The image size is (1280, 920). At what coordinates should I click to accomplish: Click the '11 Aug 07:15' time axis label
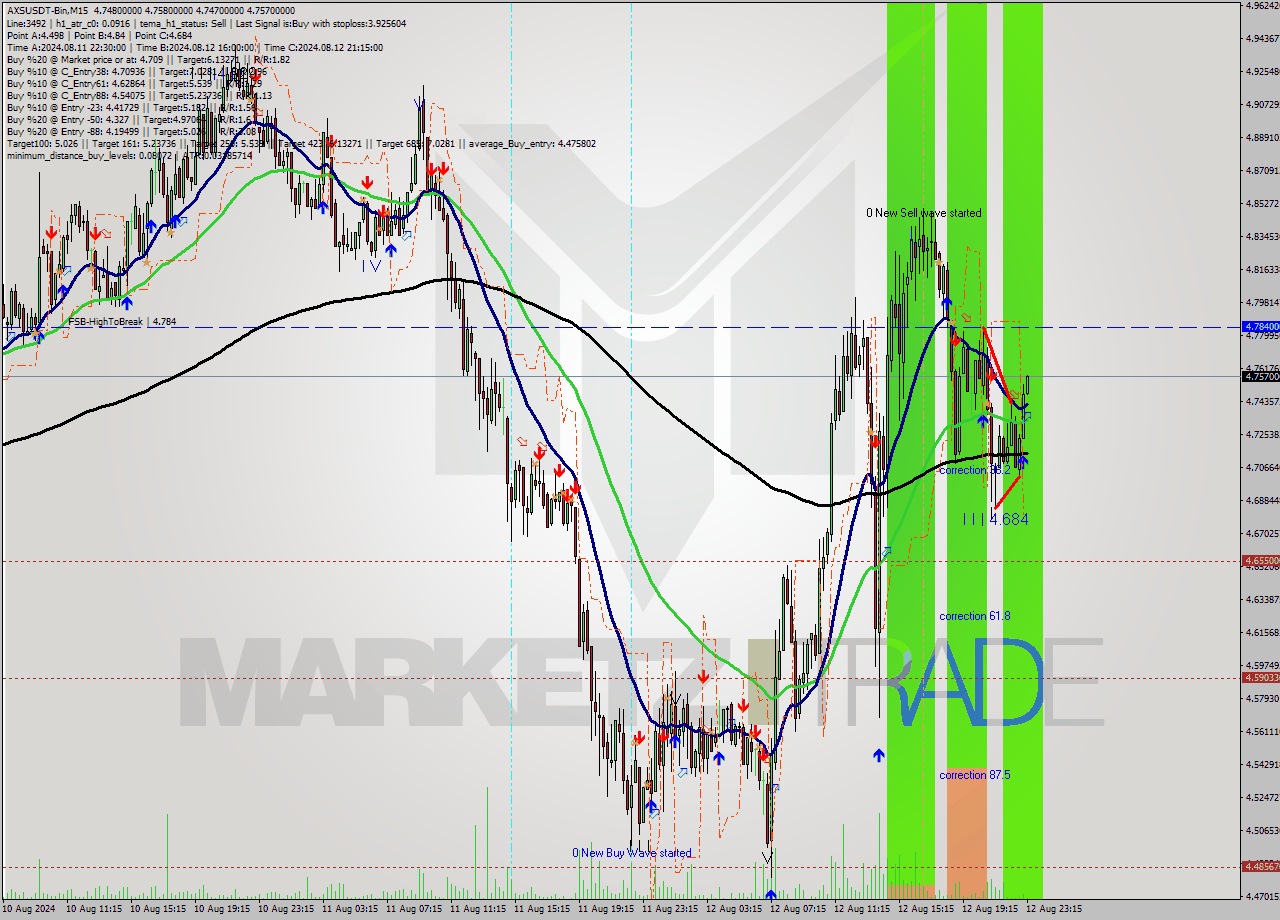click(x=413, y=909)
